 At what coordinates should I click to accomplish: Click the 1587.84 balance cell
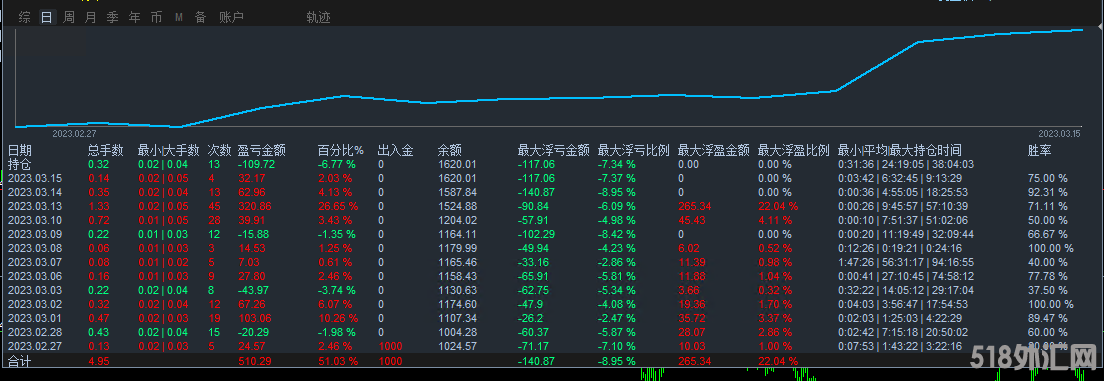pos(457,192)
